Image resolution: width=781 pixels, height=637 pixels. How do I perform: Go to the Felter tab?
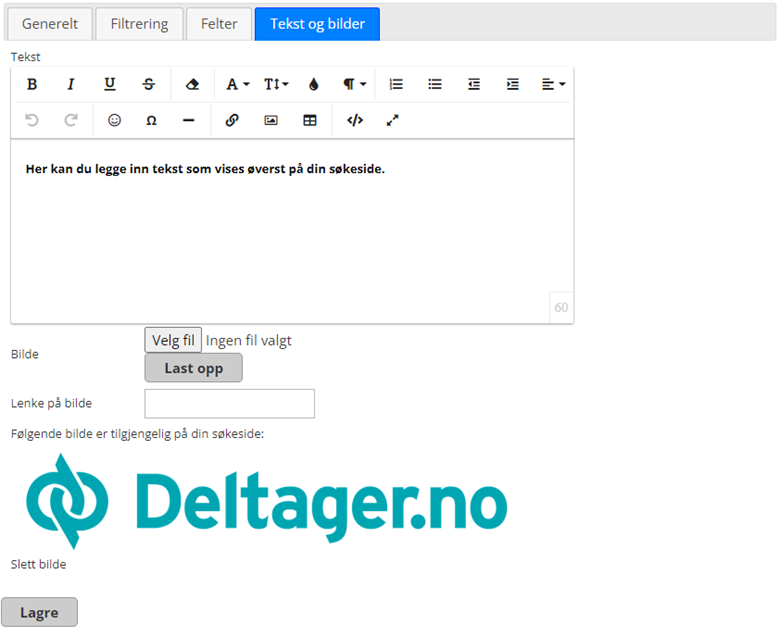(219, 24)
